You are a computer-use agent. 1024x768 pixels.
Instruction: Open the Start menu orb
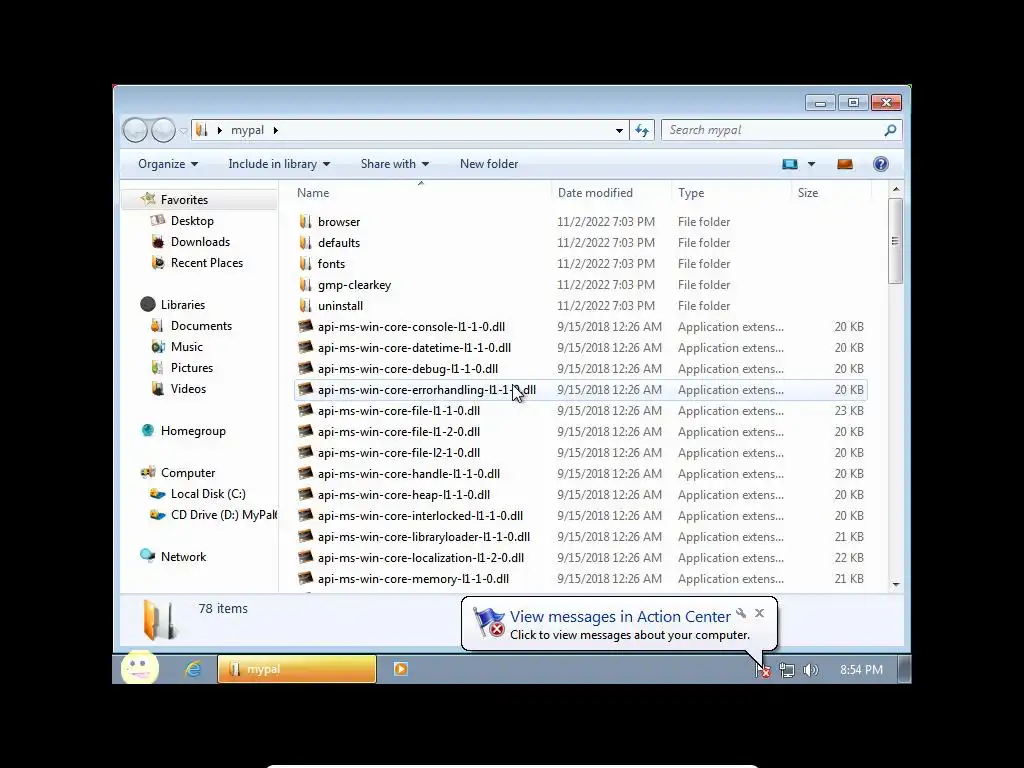pos(140,667)
